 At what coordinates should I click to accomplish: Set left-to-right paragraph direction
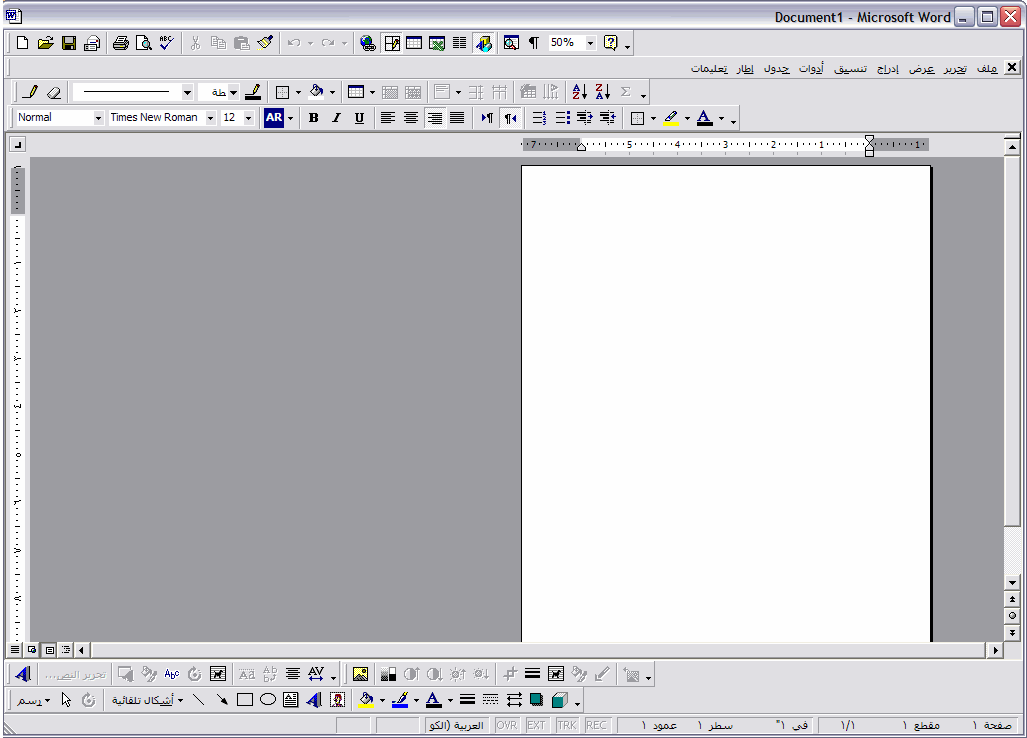point(487,118)
